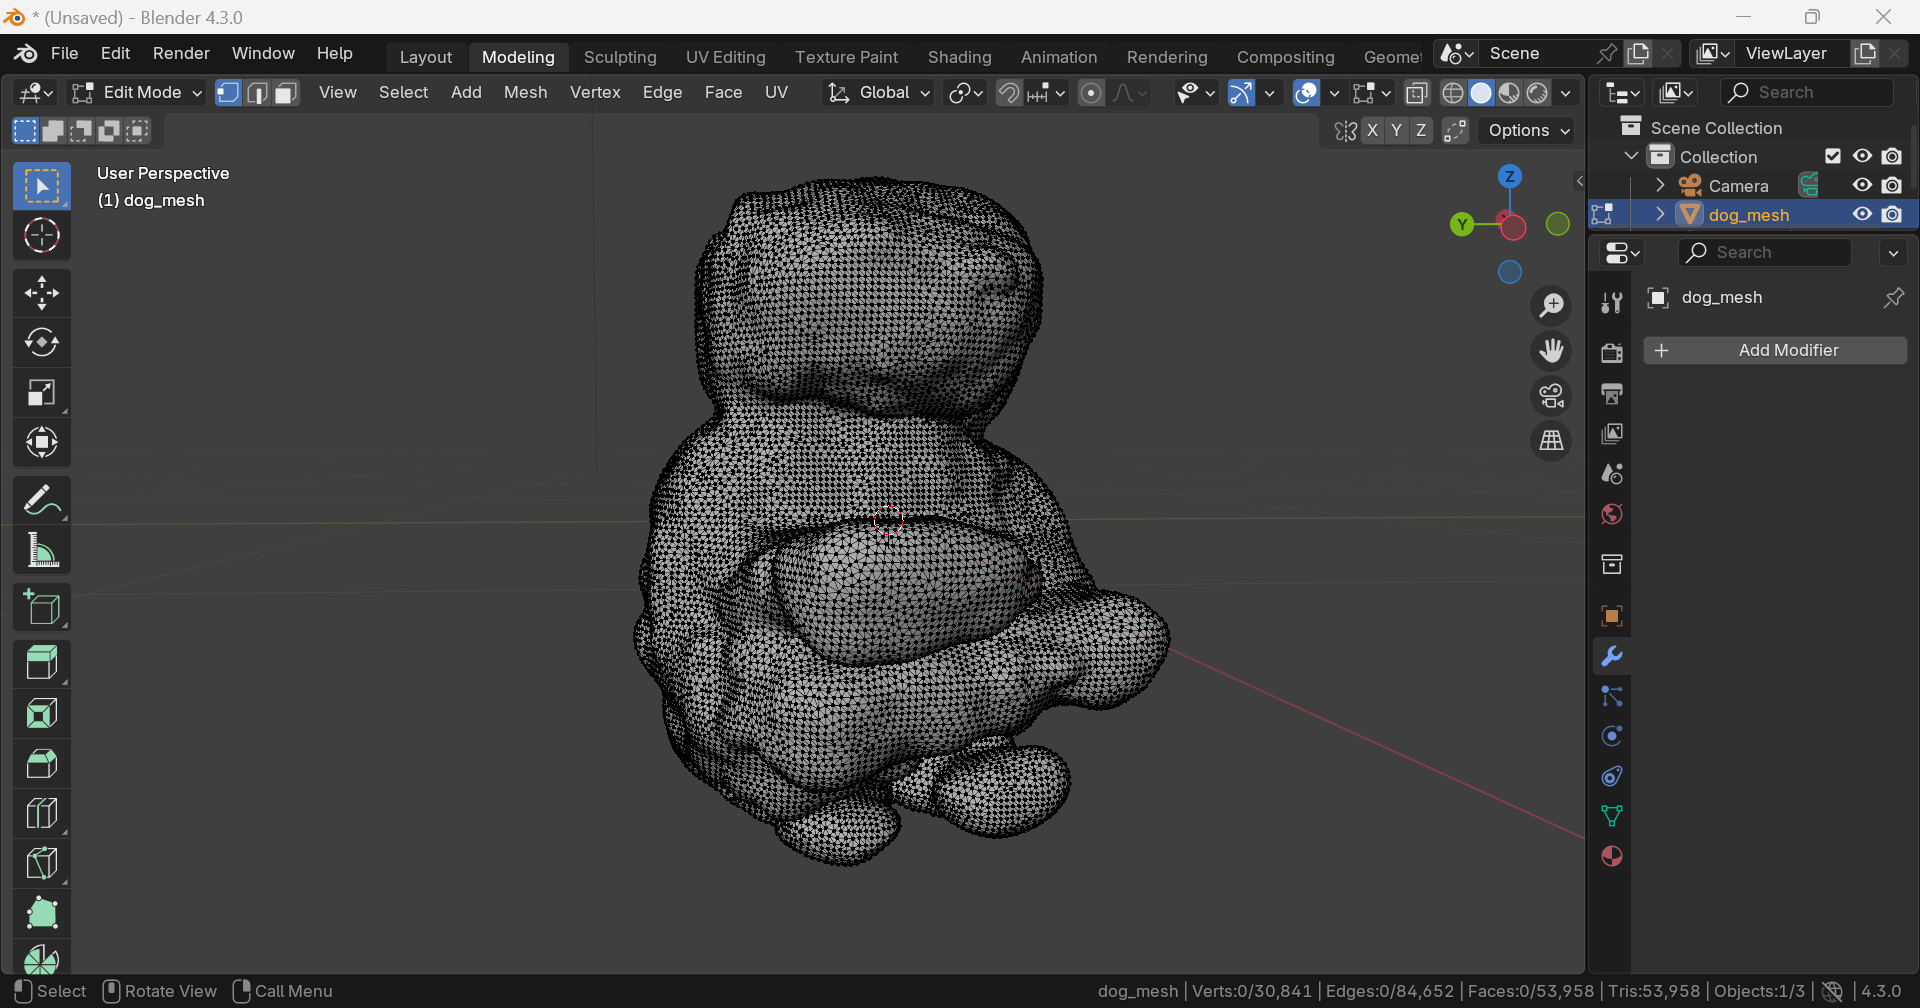Image resolution: width=1920 pixels, height=1008 pixels.
Task: Hide dog_mesh in the viewport
Action: (x=1861, y=215)
